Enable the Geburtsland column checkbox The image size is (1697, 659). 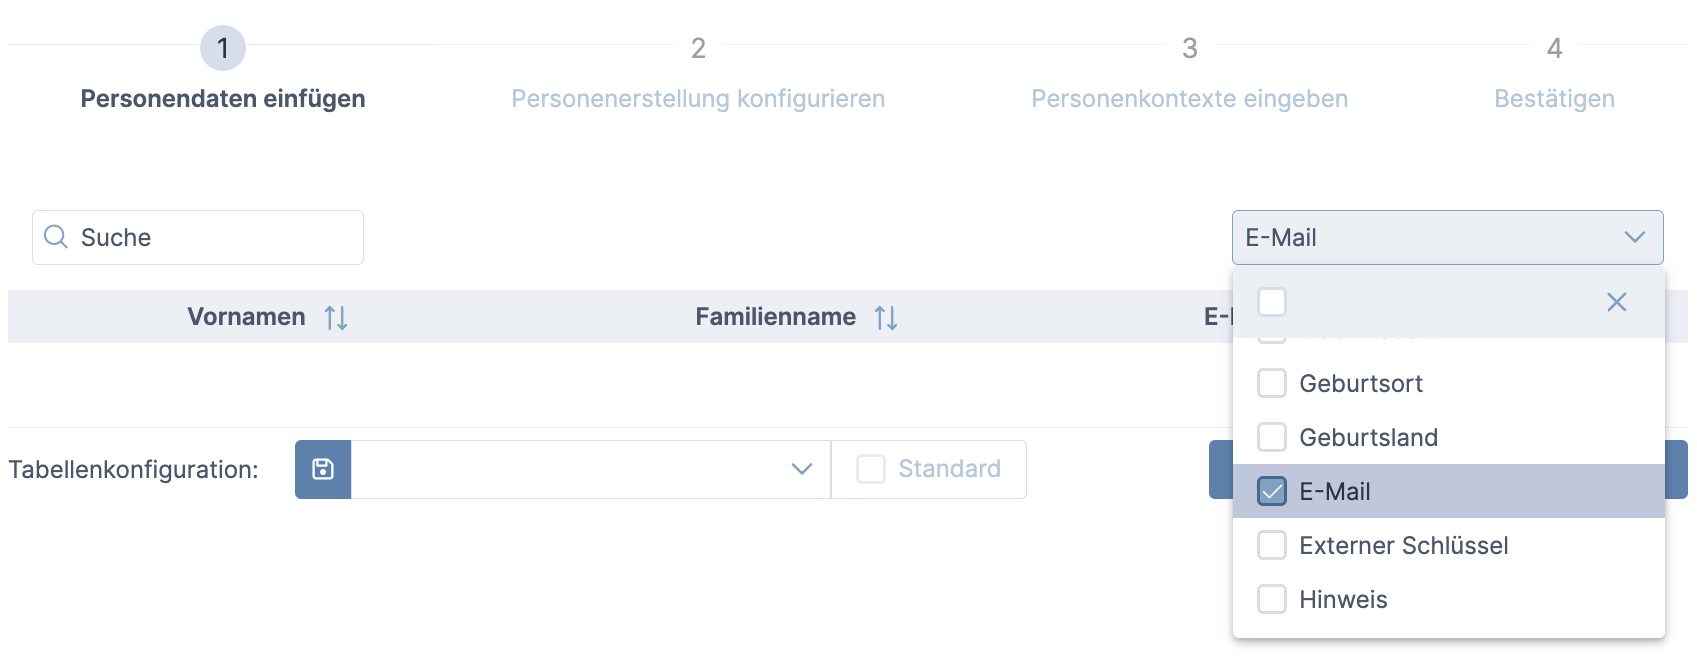pos(1272,437)
